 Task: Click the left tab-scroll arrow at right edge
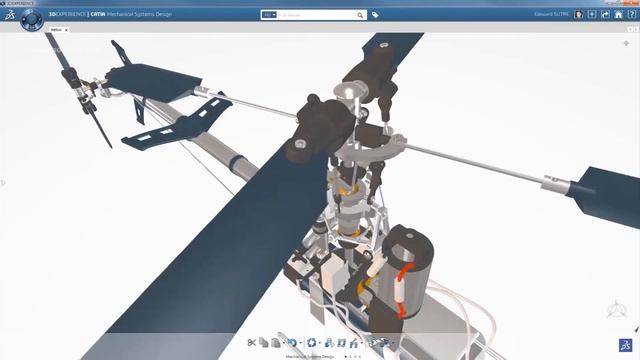point(630,29)
